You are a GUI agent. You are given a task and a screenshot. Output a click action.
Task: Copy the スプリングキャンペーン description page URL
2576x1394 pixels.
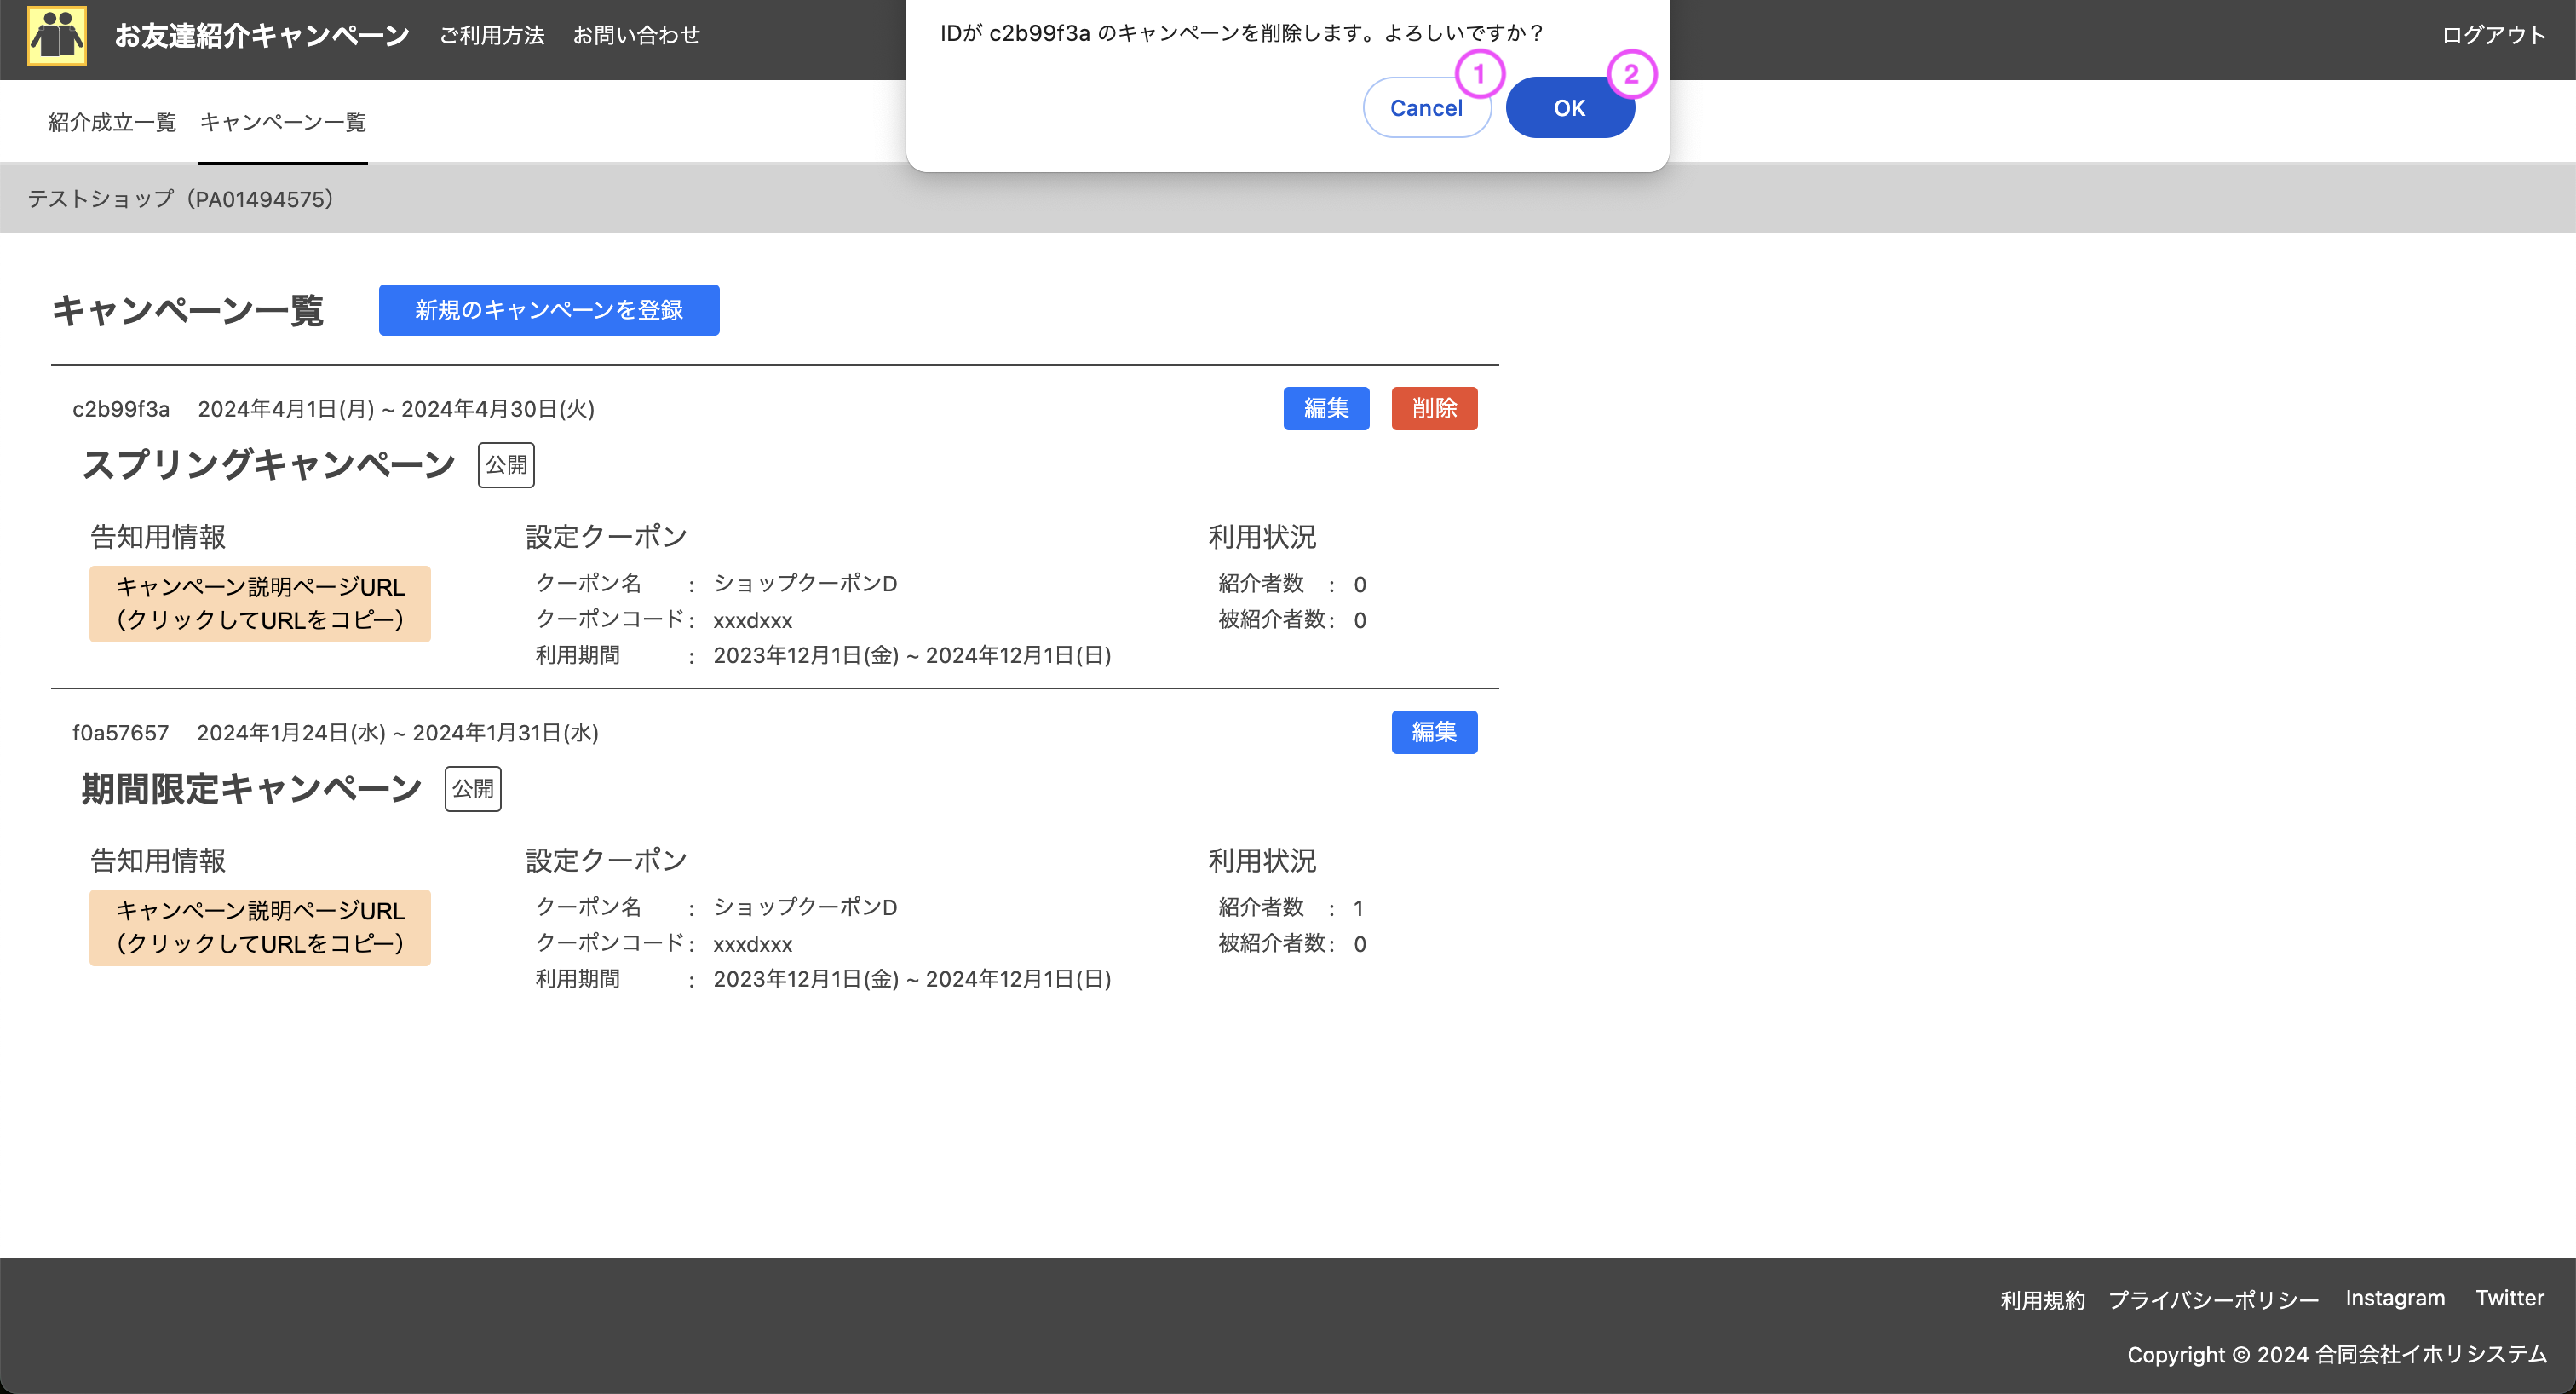click(260, 603)
